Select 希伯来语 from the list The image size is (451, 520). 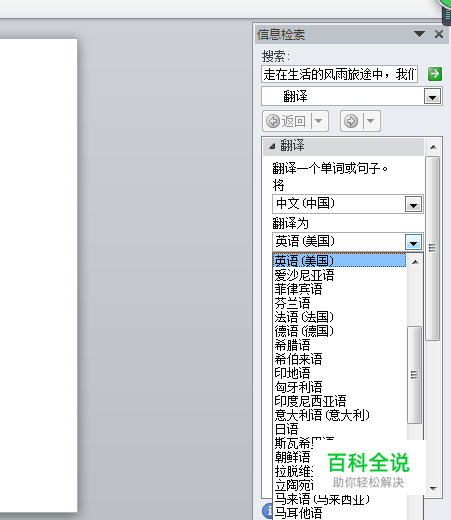point(339,359)
